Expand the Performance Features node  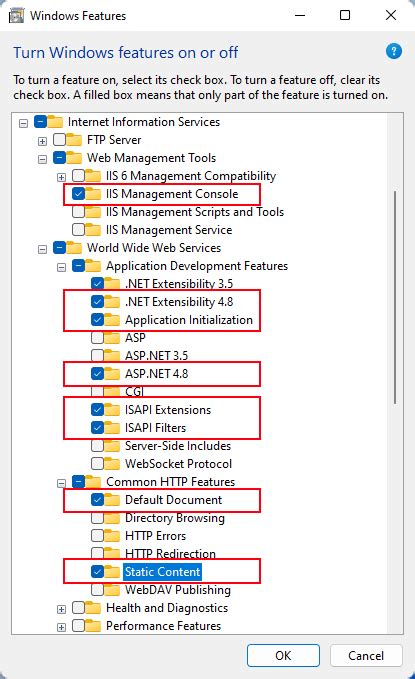(x=62, y=627)
